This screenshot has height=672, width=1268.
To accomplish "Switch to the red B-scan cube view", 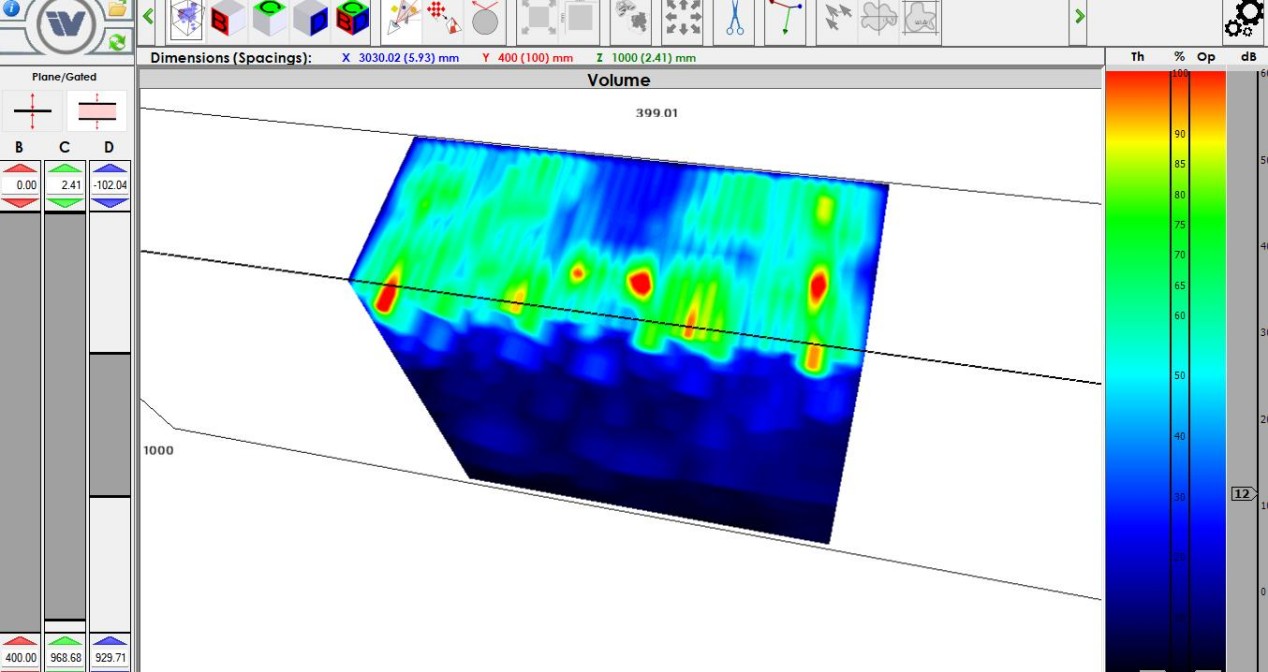I will pos(227,18).
